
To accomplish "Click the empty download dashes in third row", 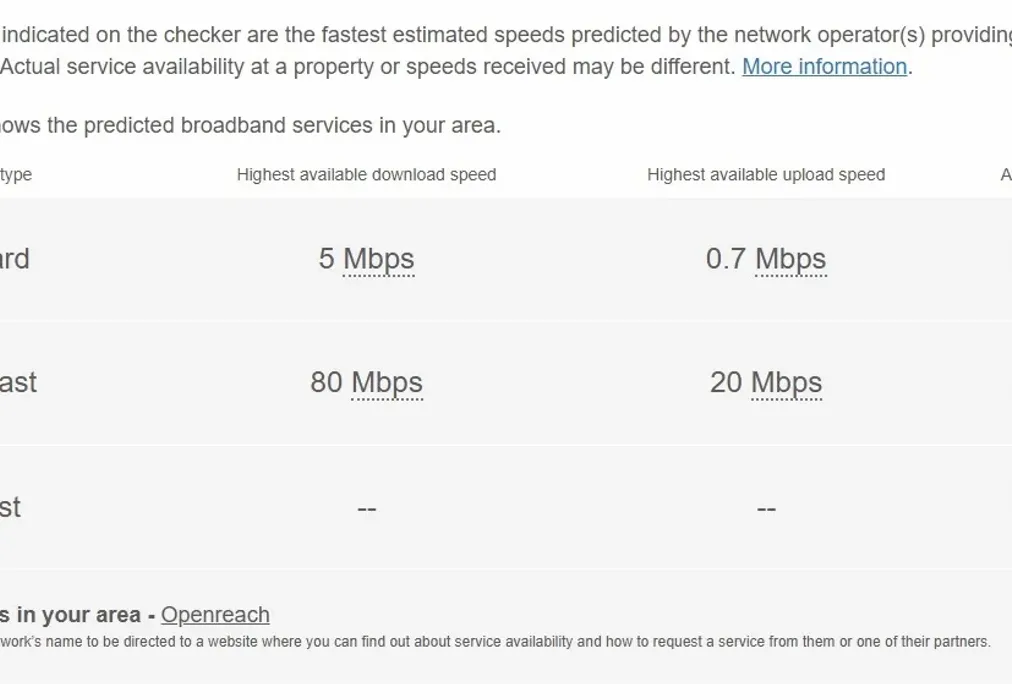I will 366,509.
